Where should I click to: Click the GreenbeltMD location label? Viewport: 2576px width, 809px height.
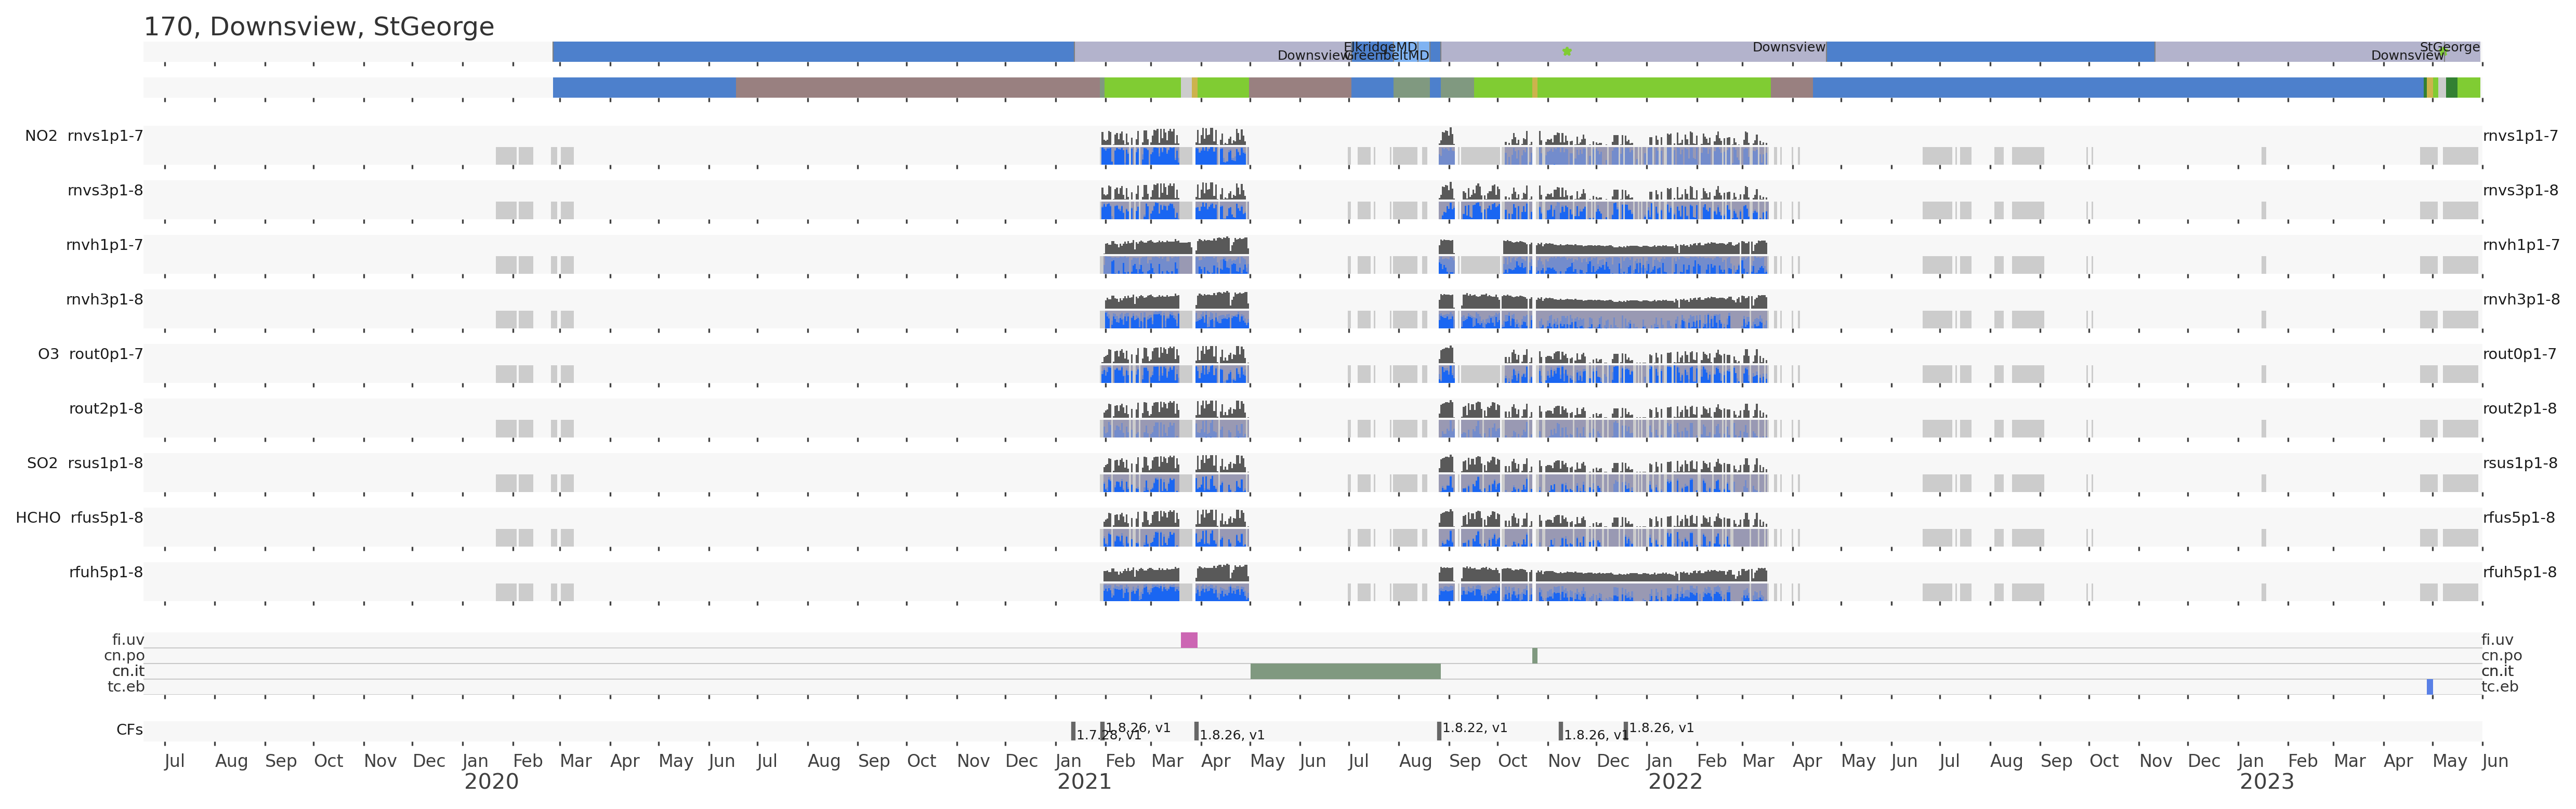(1387, 56)
